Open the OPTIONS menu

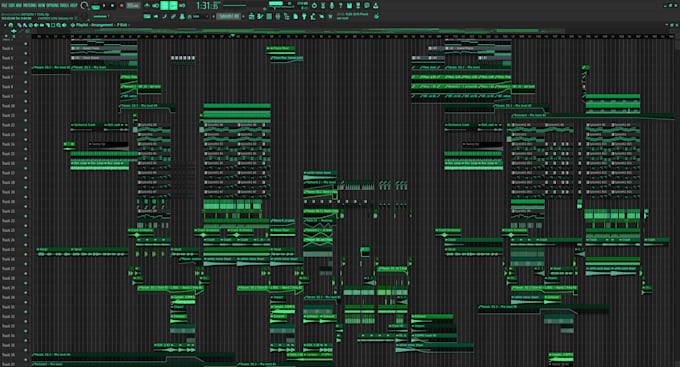[x=52, y=5]
